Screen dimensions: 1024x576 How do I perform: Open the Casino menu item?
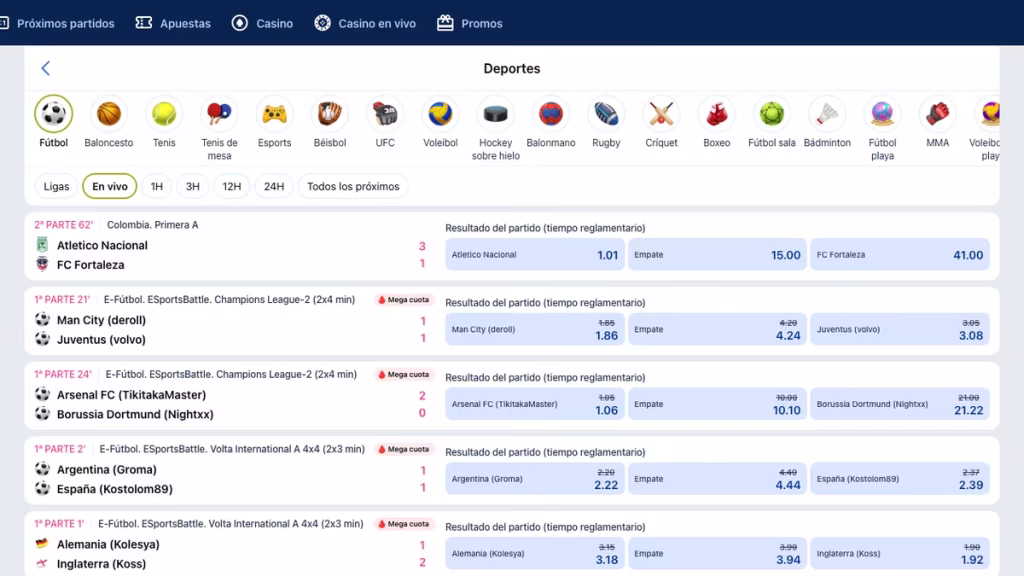tap(274, 24)
